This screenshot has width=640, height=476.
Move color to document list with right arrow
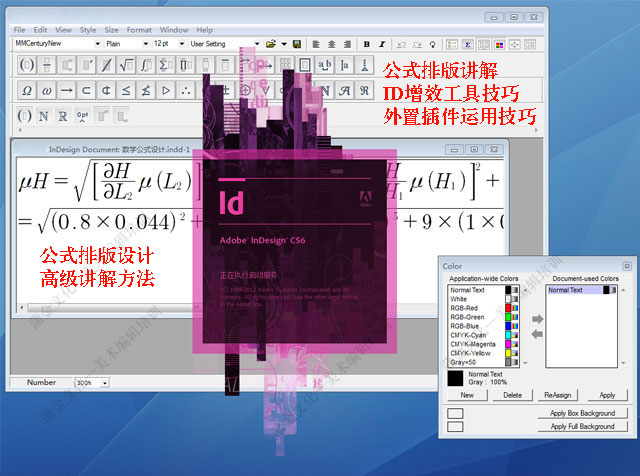coord(538,319)
